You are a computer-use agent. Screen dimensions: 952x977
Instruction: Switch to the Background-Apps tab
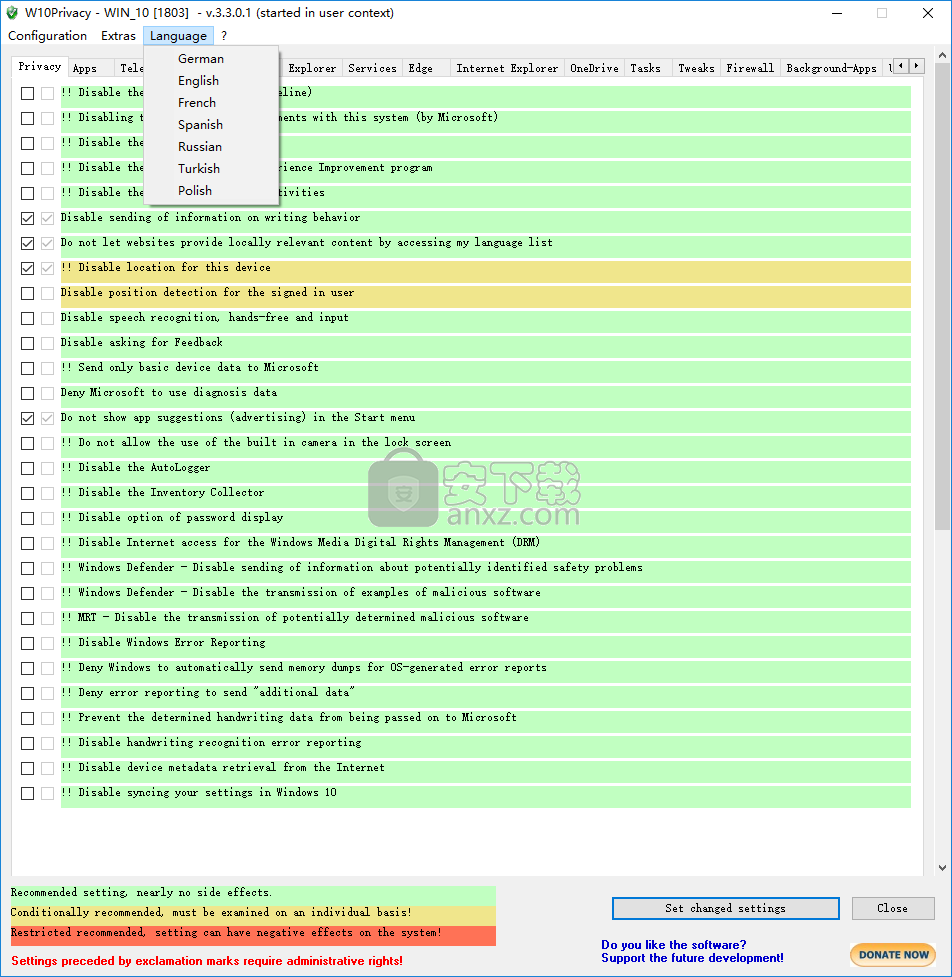pos(831,69)
